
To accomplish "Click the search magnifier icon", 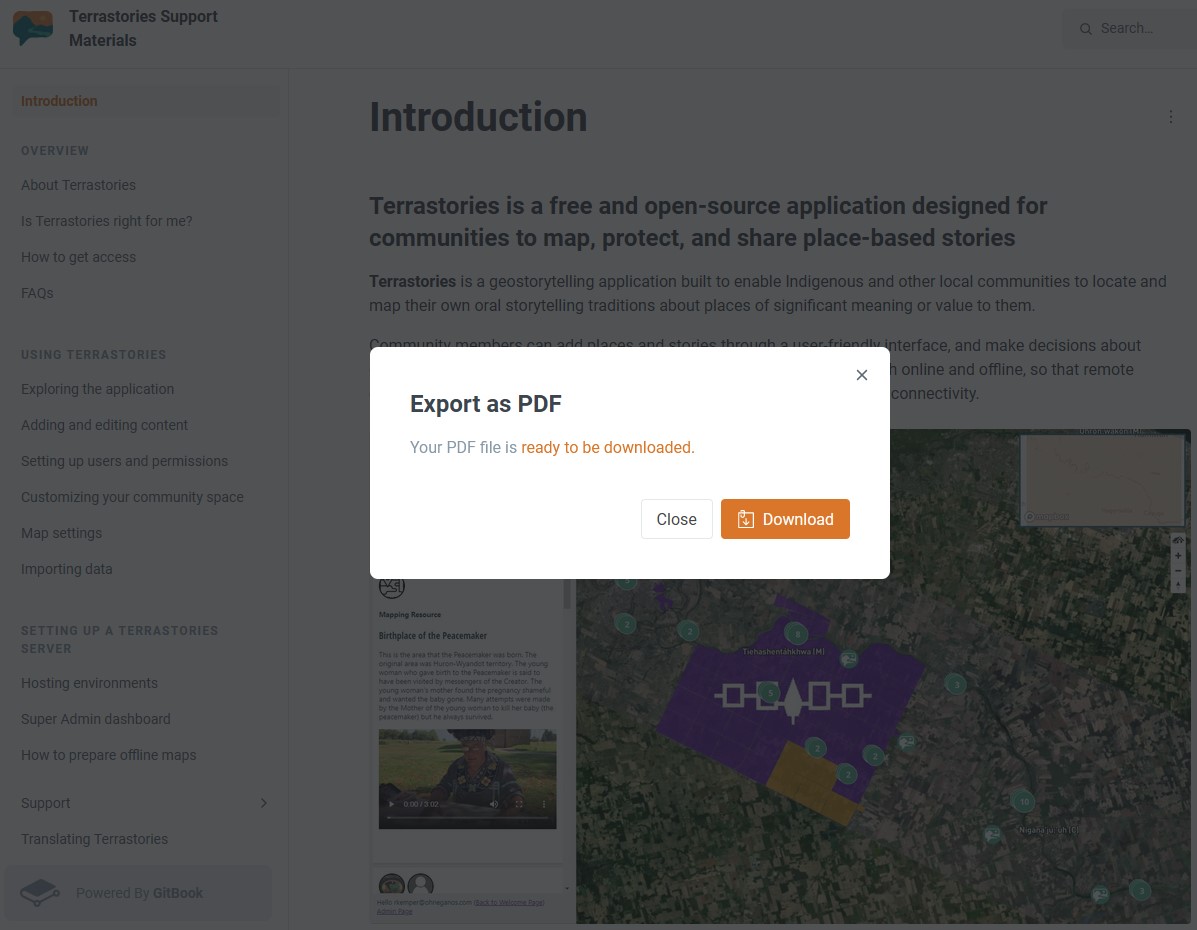I will coord(1085,29).
